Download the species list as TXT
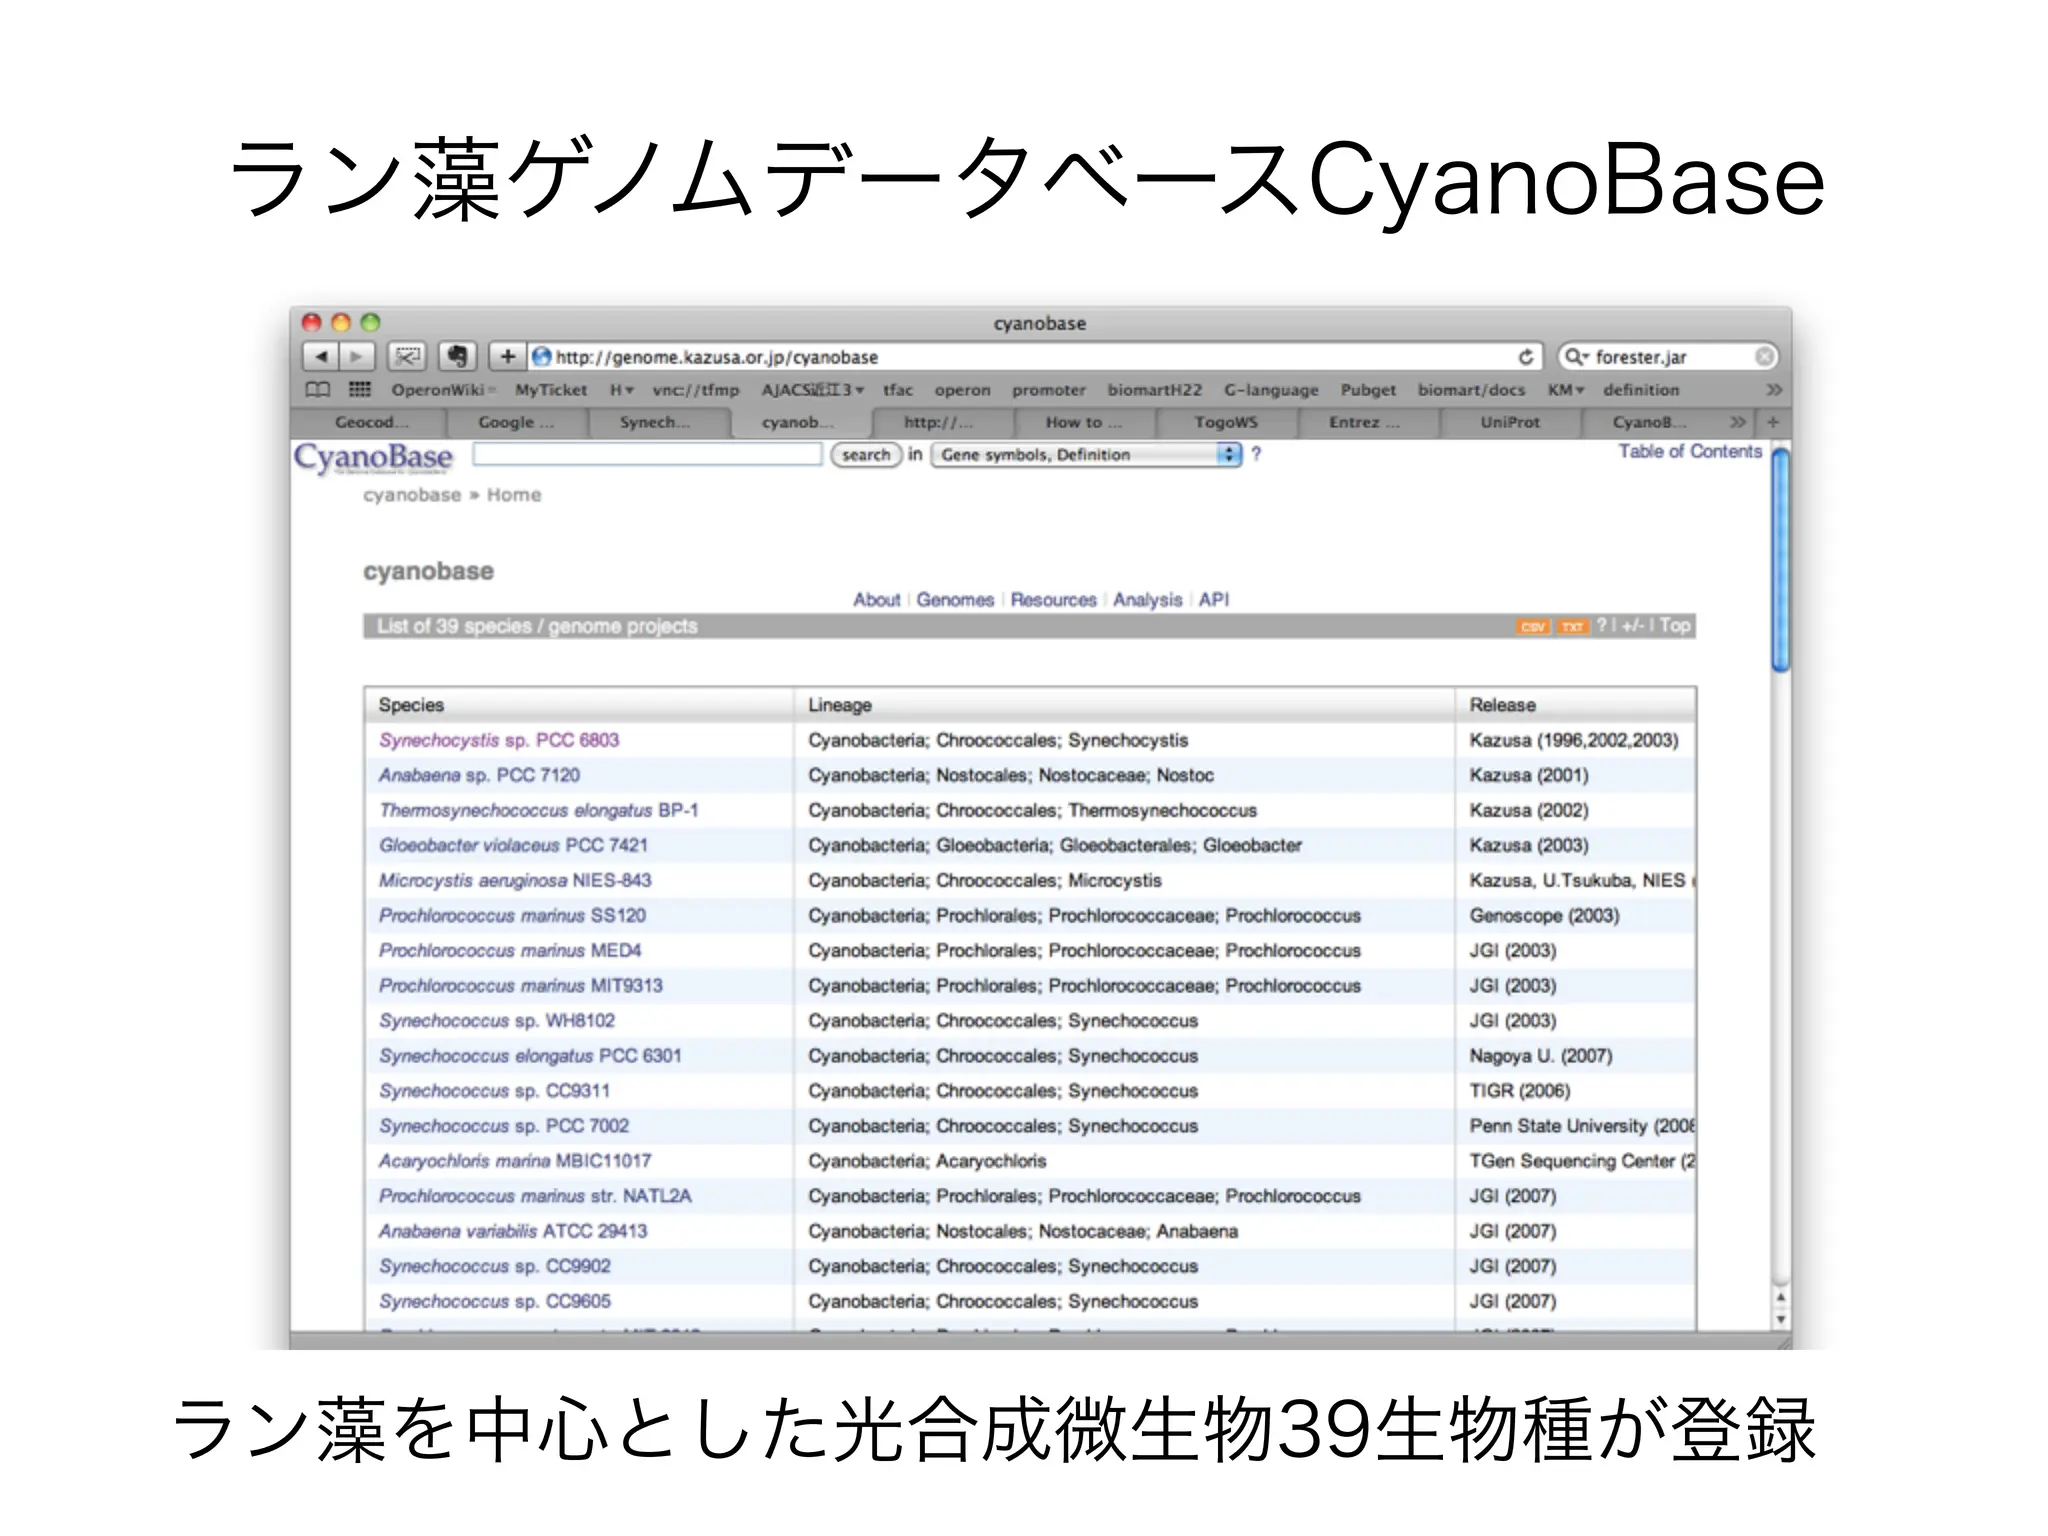Viewport: 2048px width, 1536px height. 1572,627
